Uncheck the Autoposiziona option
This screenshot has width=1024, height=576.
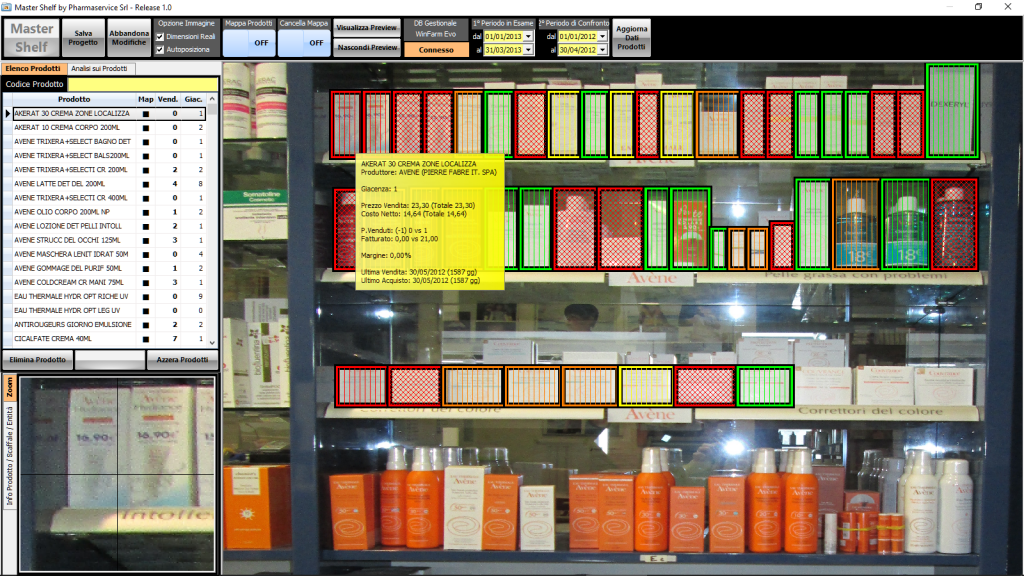160,50
